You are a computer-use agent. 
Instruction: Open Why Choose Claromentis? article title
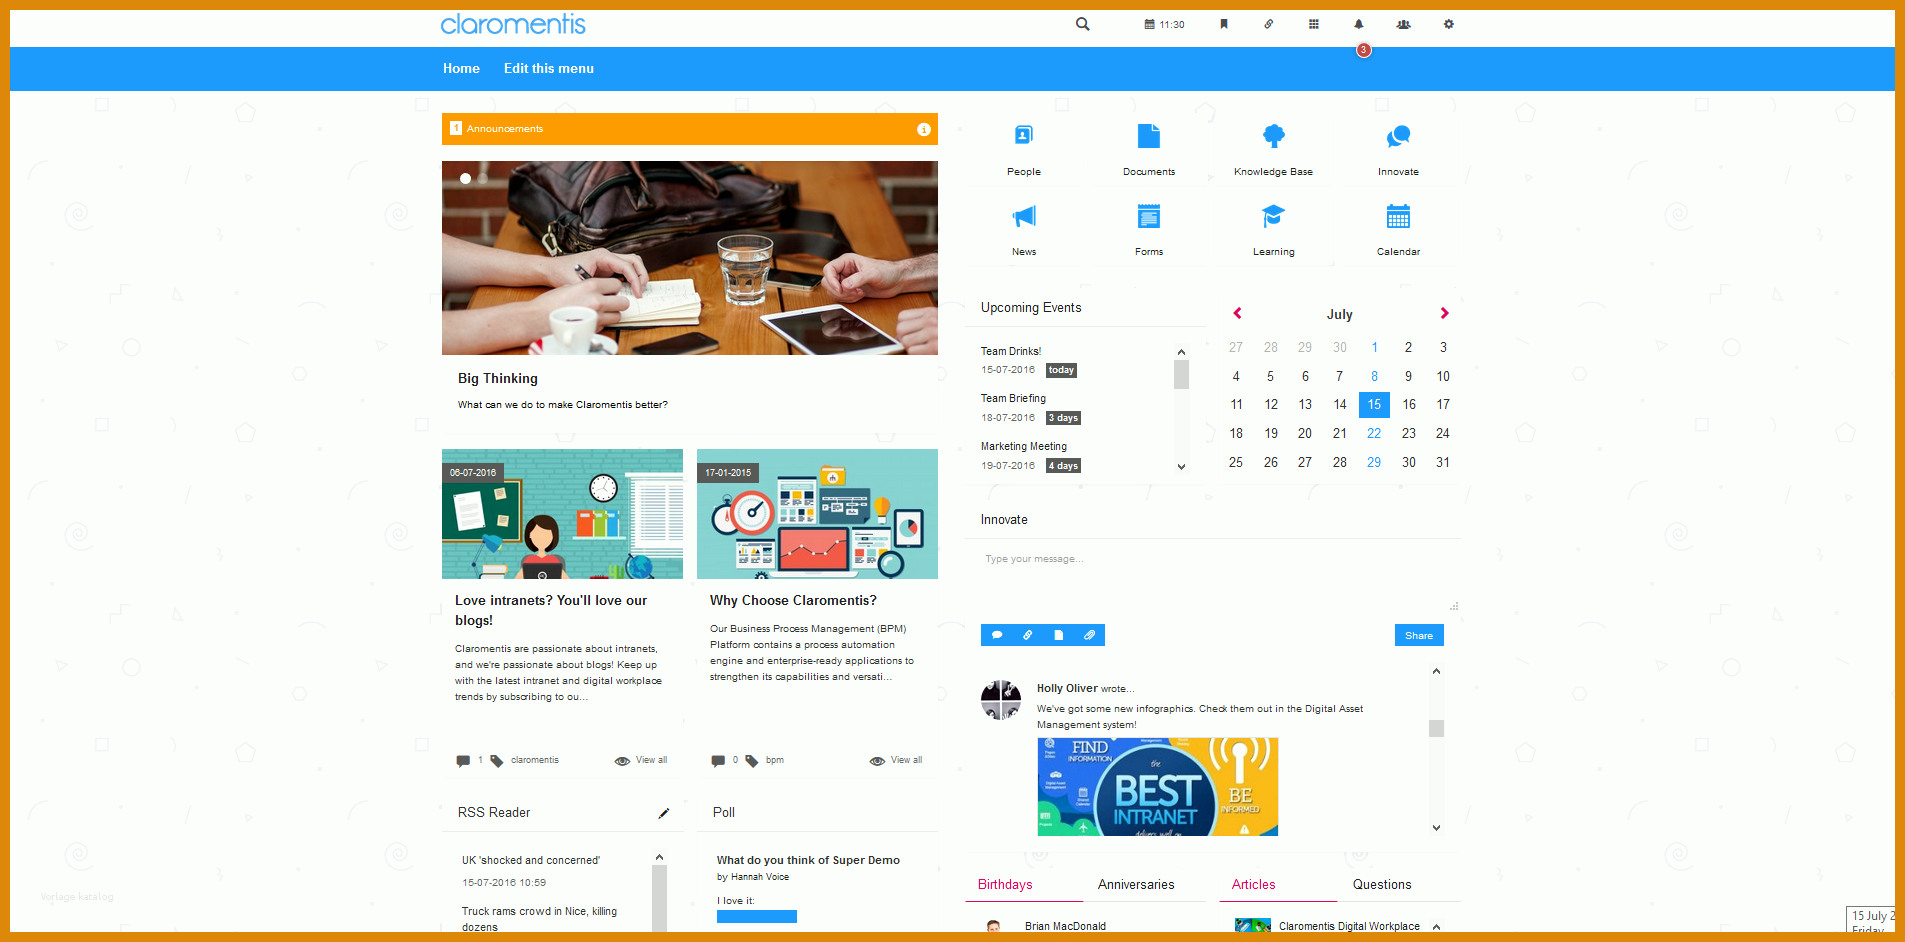[793, 601]
